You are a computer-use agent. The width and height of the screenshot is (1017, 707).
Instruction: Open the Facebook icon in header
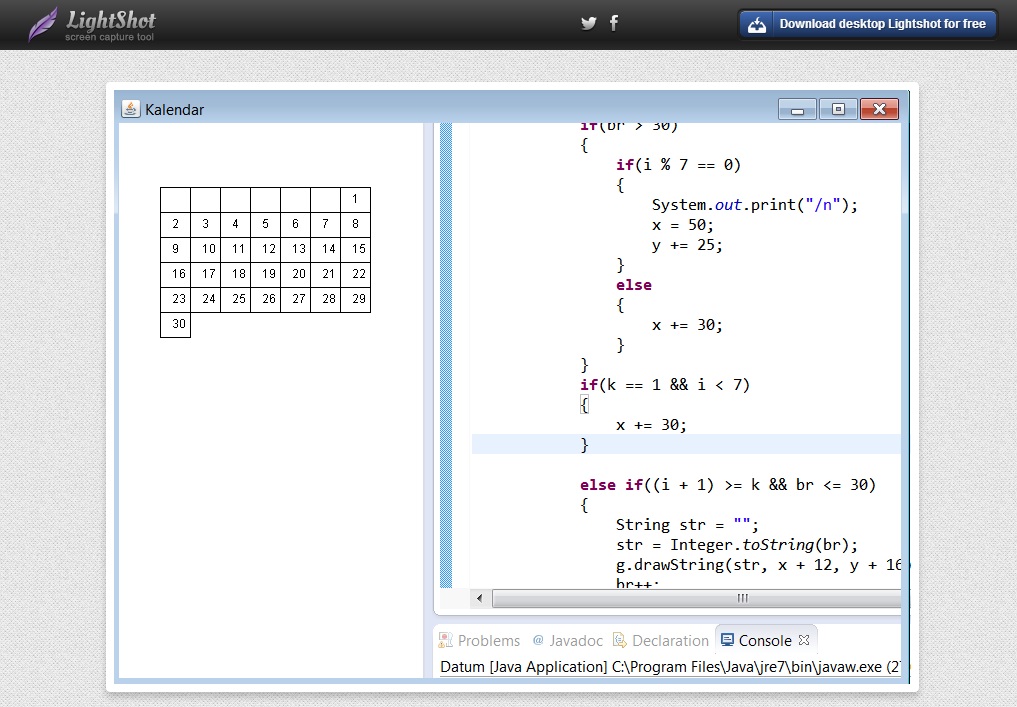614,23
